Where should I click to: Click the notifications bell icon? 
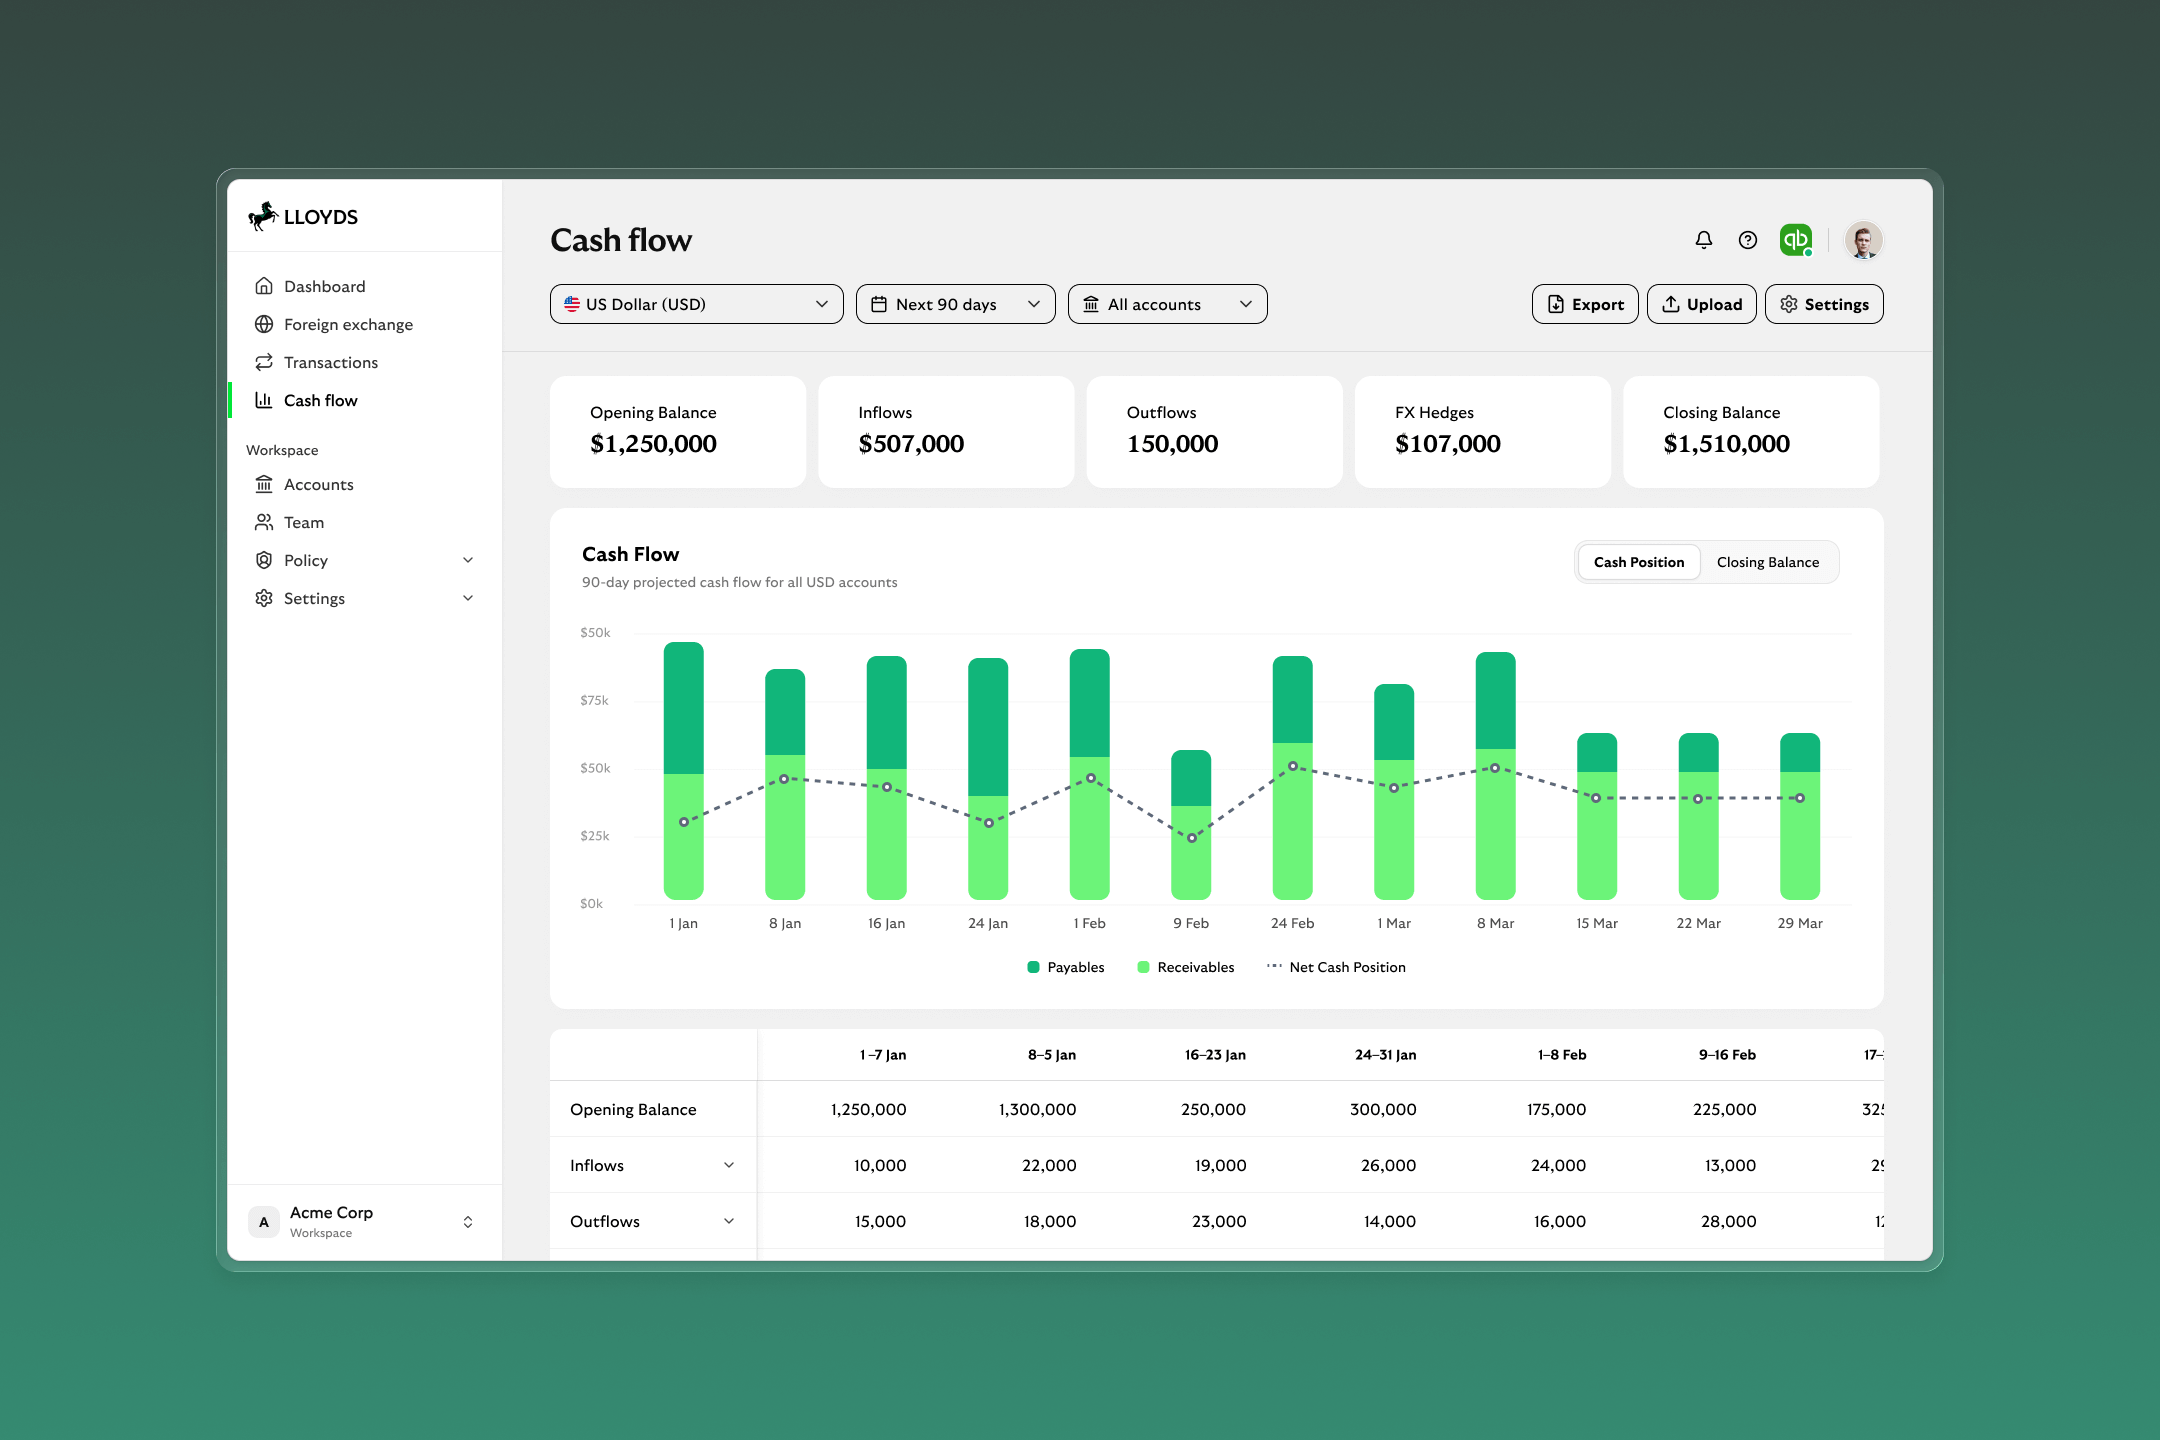pyautogui.click(x=1704, y=240)
